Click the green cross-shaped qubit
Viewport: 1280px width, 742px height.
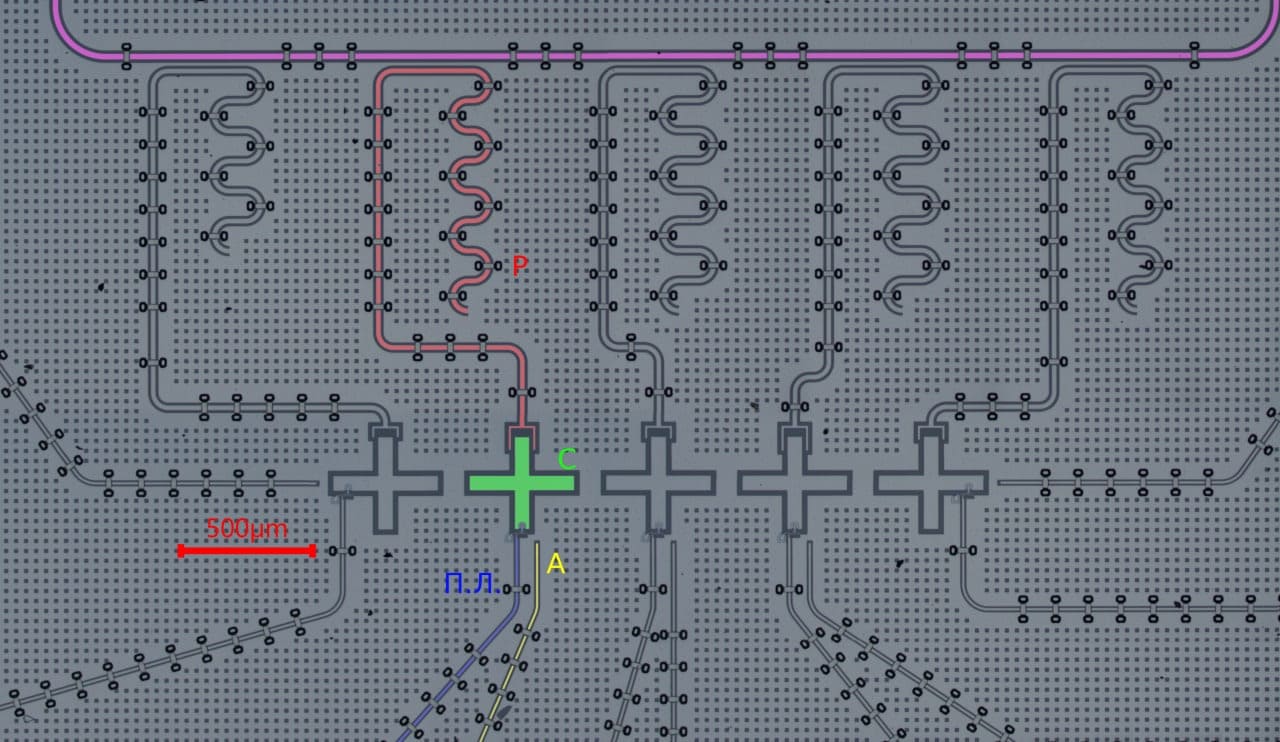[520, 483]
